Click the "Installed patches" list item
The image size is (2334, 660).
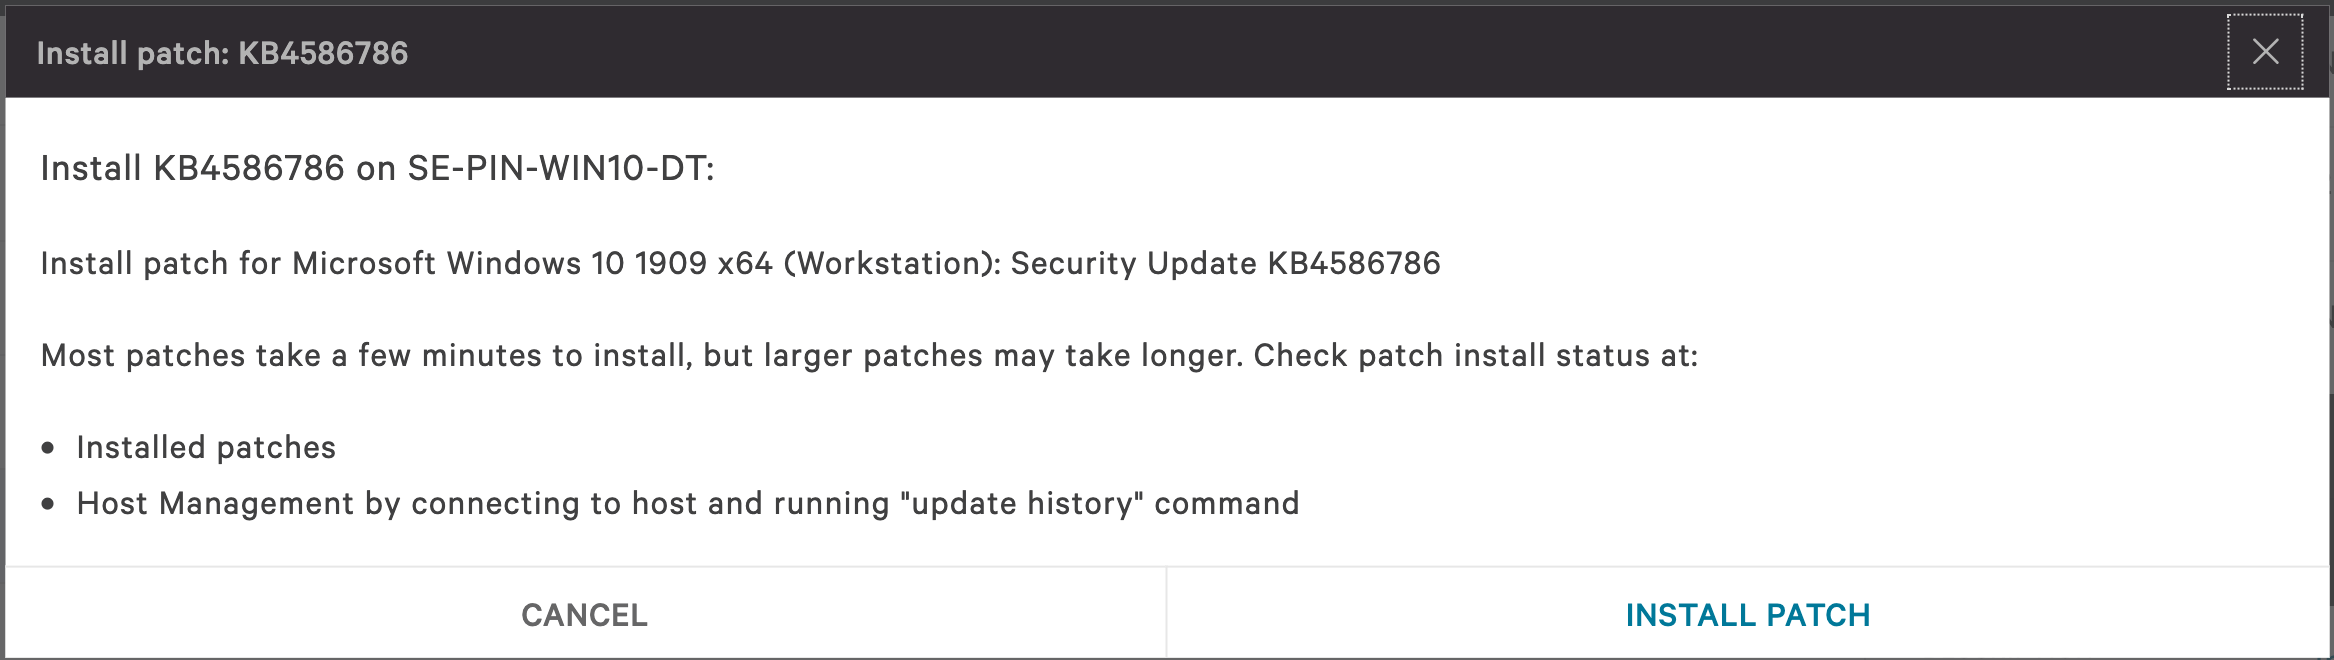click(206, 447)
